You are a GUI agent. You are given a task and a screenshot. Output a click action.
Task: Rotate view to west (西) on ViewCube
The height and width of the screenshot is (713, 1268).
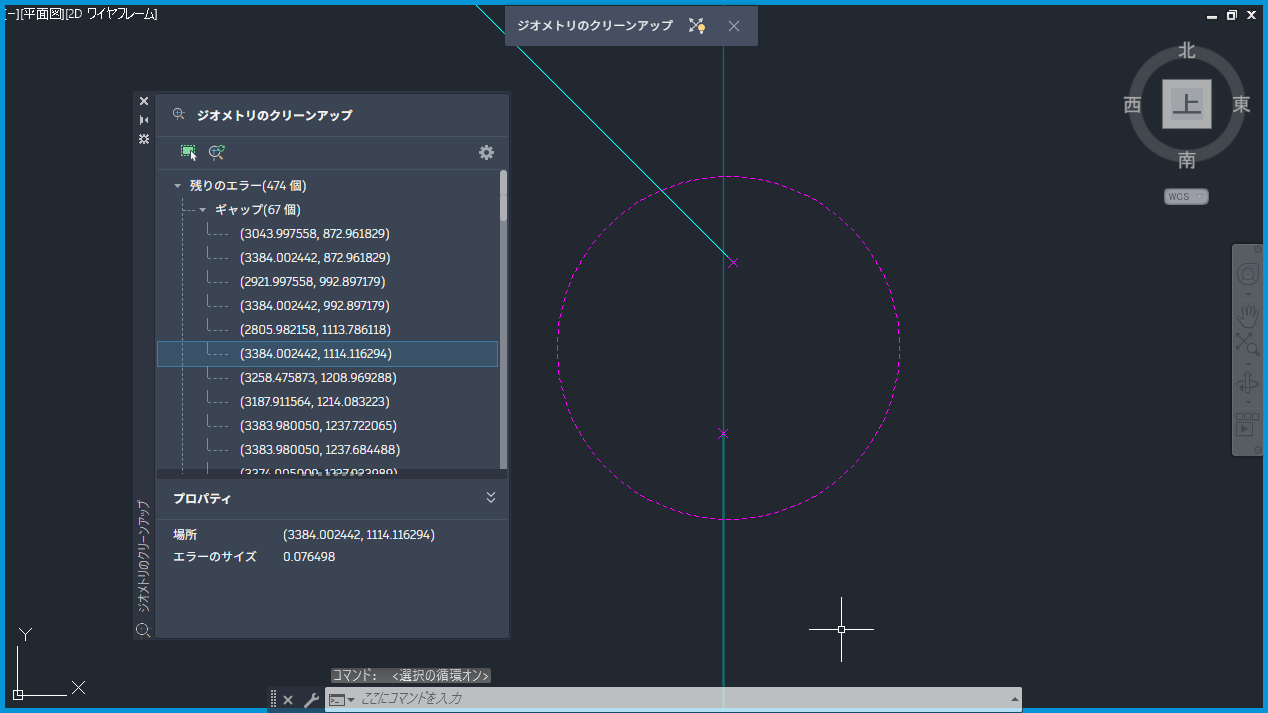click(1132, 105)
